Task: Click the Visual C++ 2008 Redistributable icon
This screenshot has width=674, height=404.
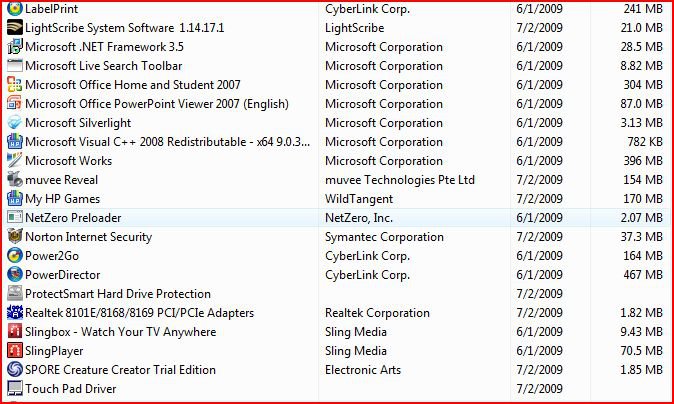Action: 15,141
